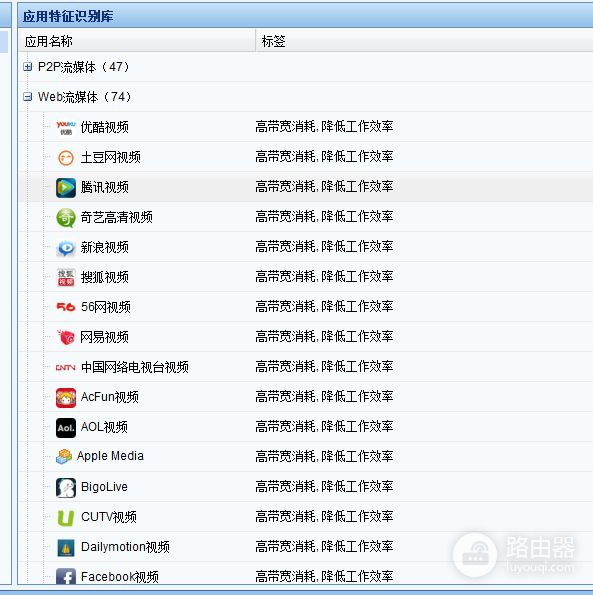Expand the P2P流媒体 category
Viewport: 593px width, 595px height.
tap(27, 67)
